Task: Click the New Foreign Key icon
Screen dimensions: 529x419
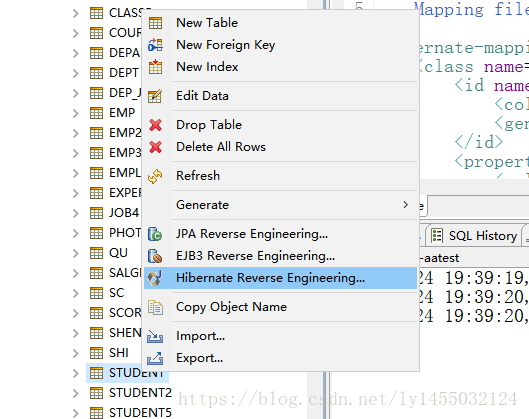Action: point(156,45)
